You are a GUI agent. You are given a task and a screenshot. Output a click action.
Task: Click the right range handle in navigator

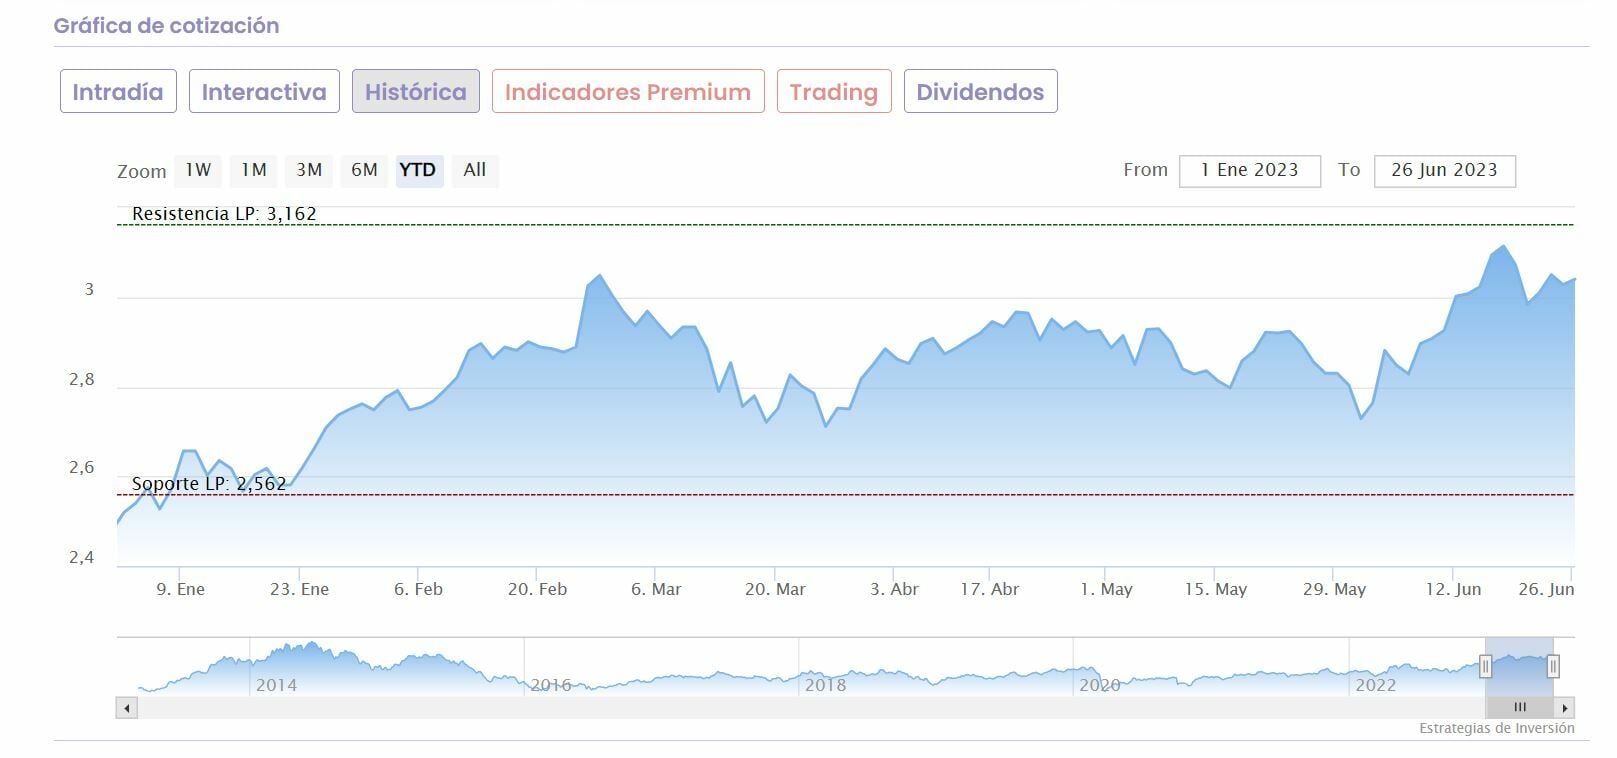point(1553,667)
